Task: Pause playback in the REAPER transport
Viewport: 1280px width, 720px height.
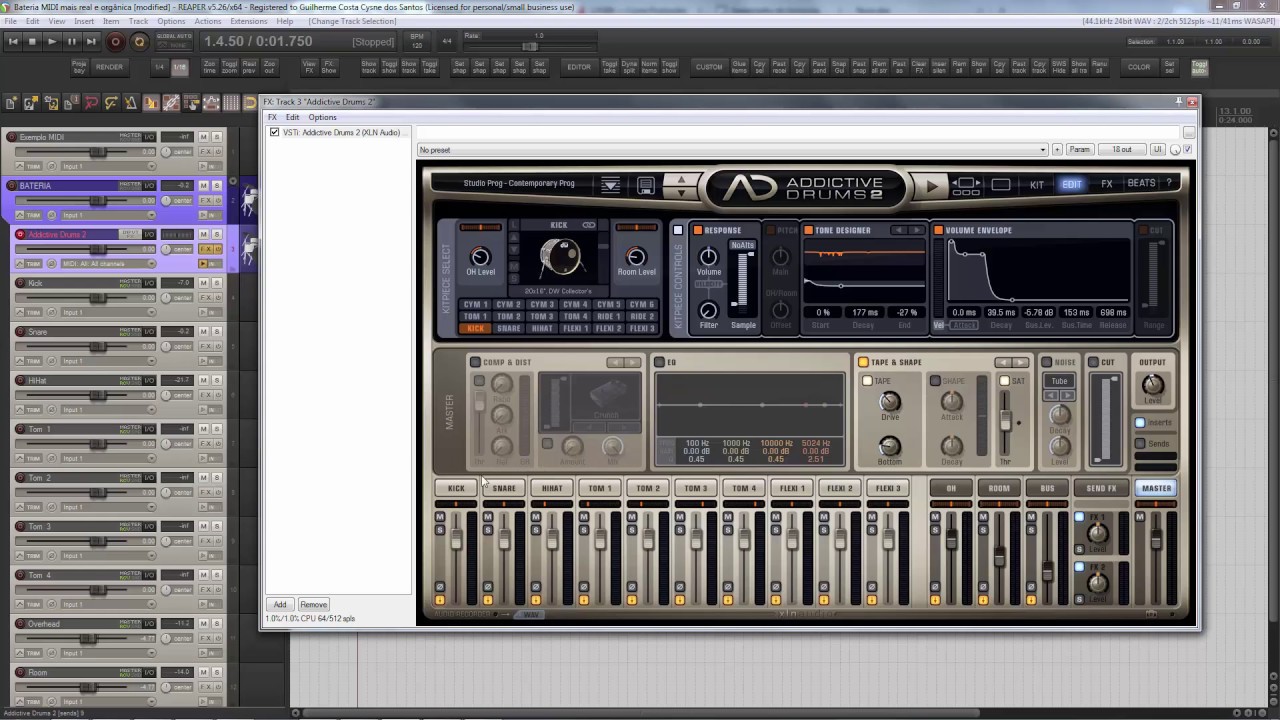Action: coord(71,41)
